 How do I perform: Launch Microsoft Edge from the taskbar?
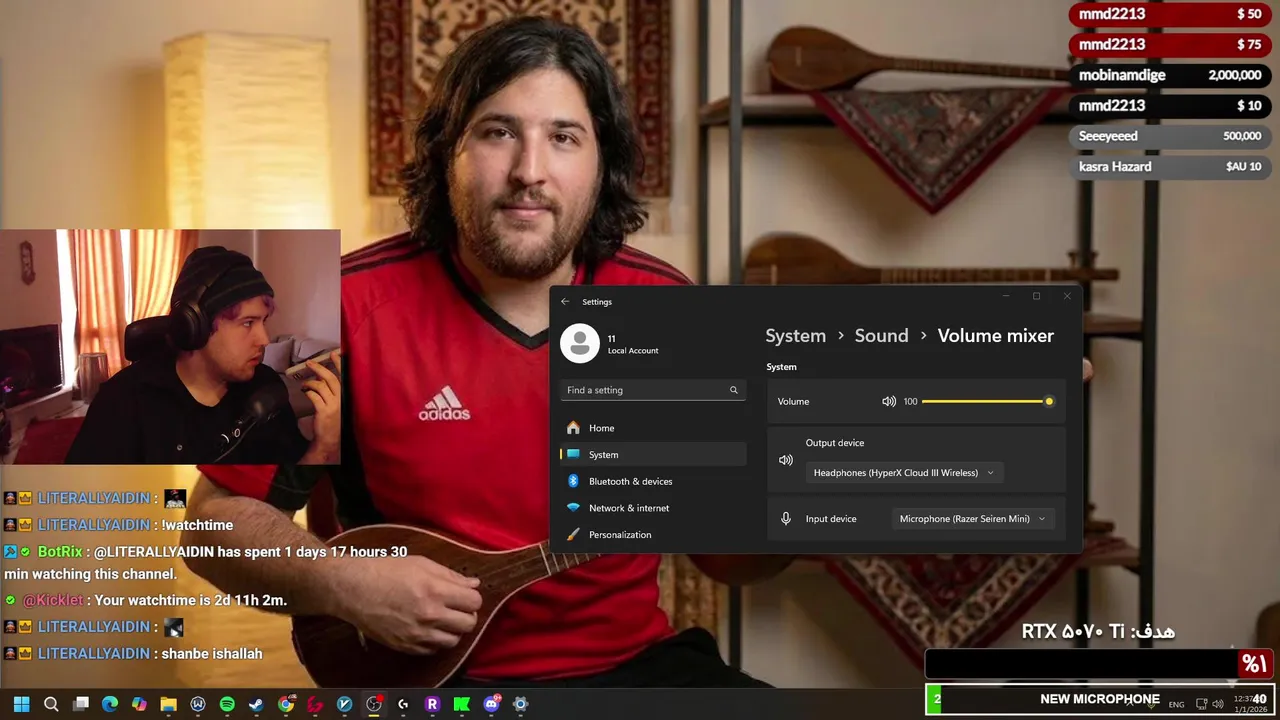110,704
